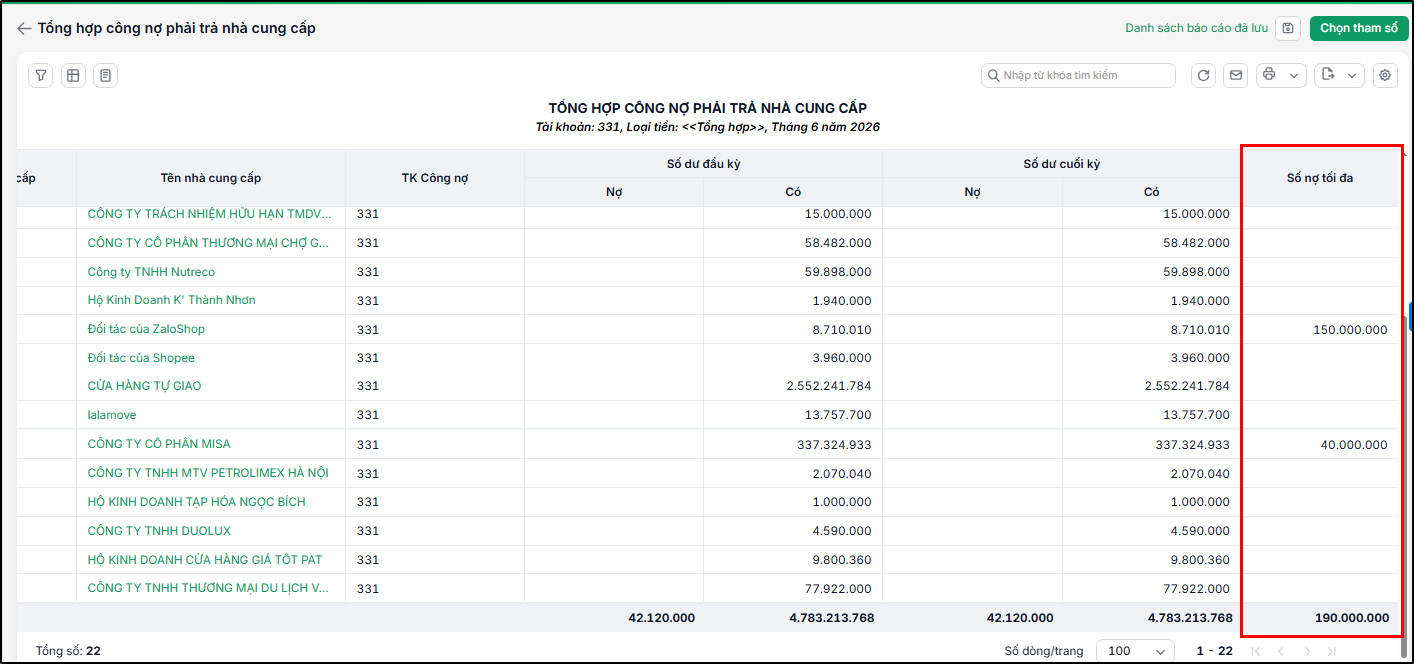Select the 150.000.000 max debt cell

(x=1350, y=330)
